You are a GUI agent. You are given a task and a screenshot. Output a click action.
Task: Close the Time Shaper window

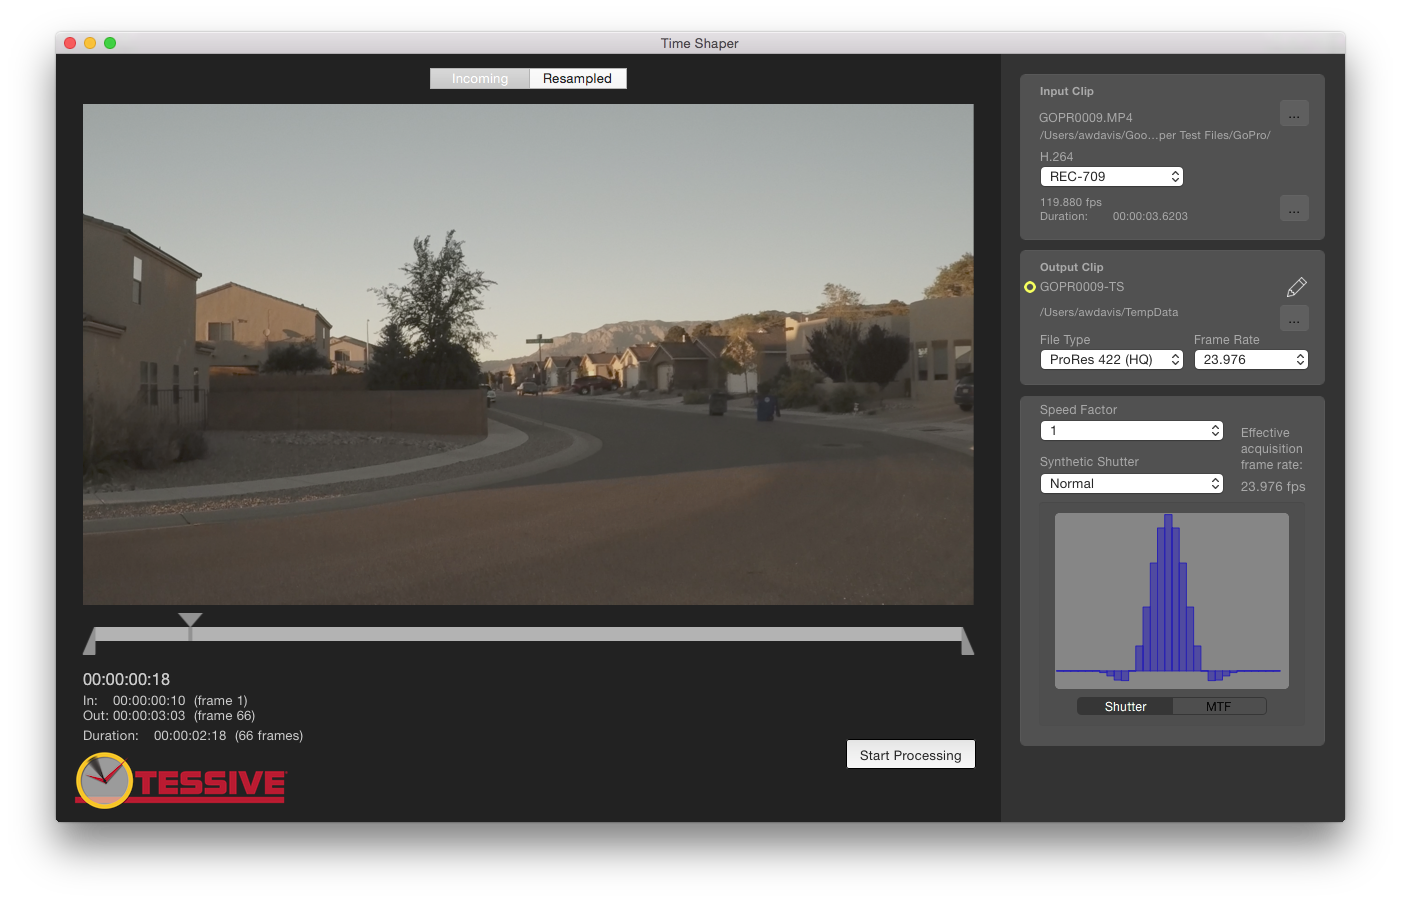70,43
